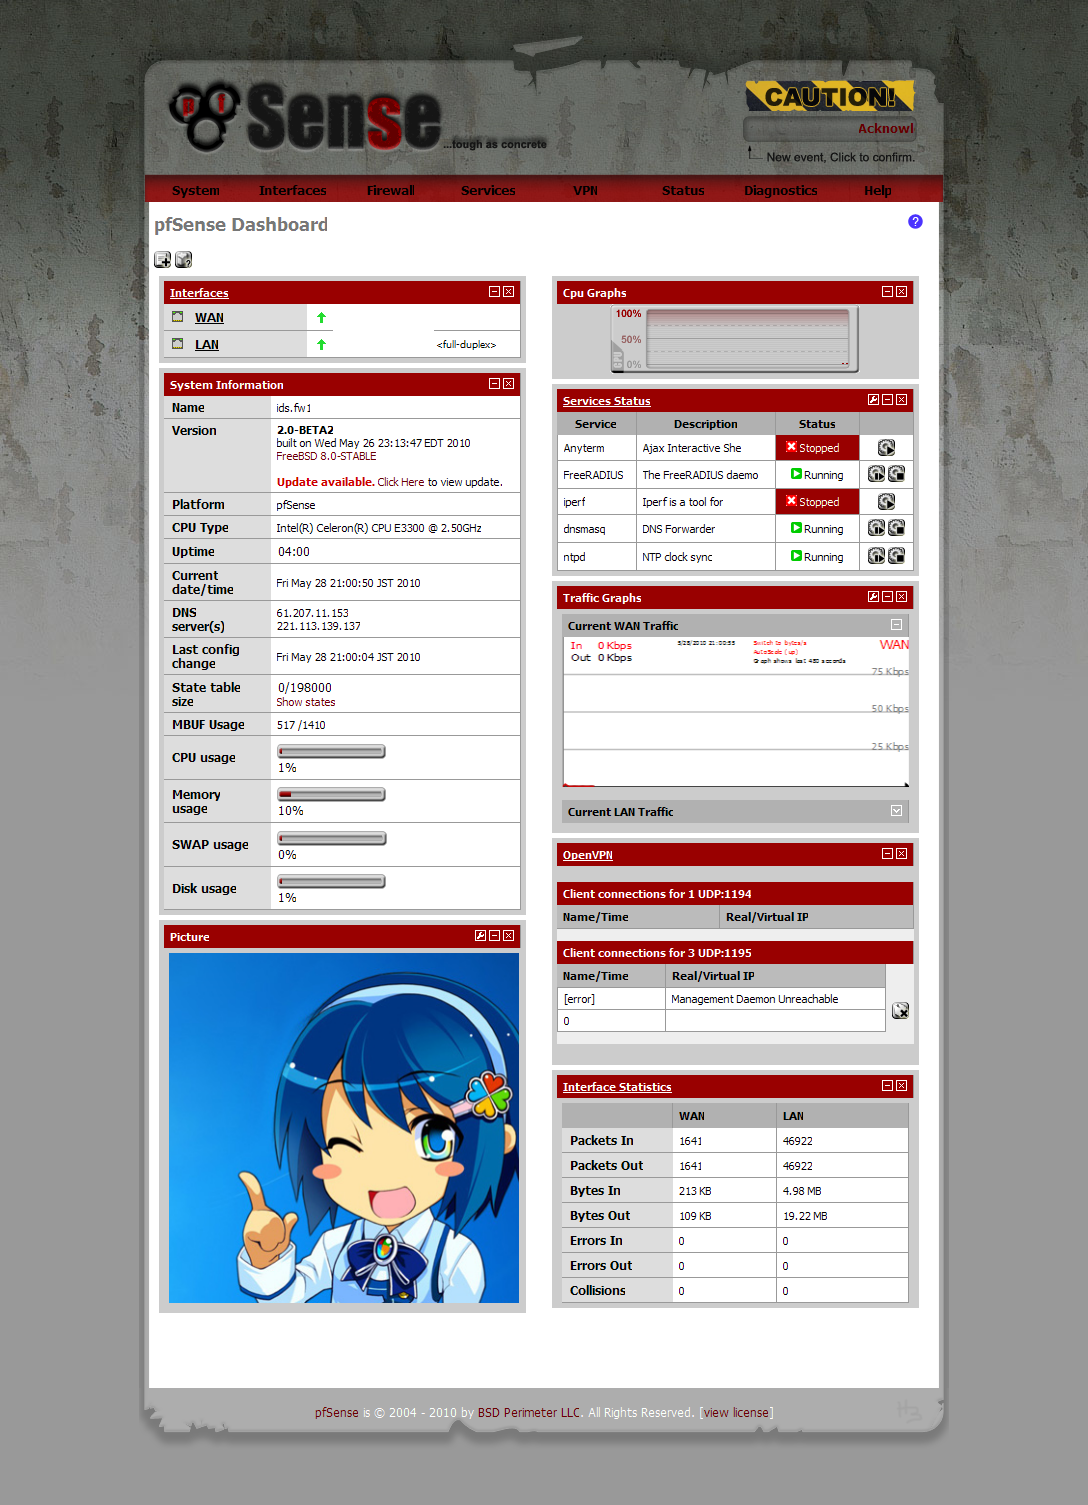Viewport: 1088px width, 1505px height.
Task: Click the anime girl picture thumbnail
Action: (x=344, y=1128)
